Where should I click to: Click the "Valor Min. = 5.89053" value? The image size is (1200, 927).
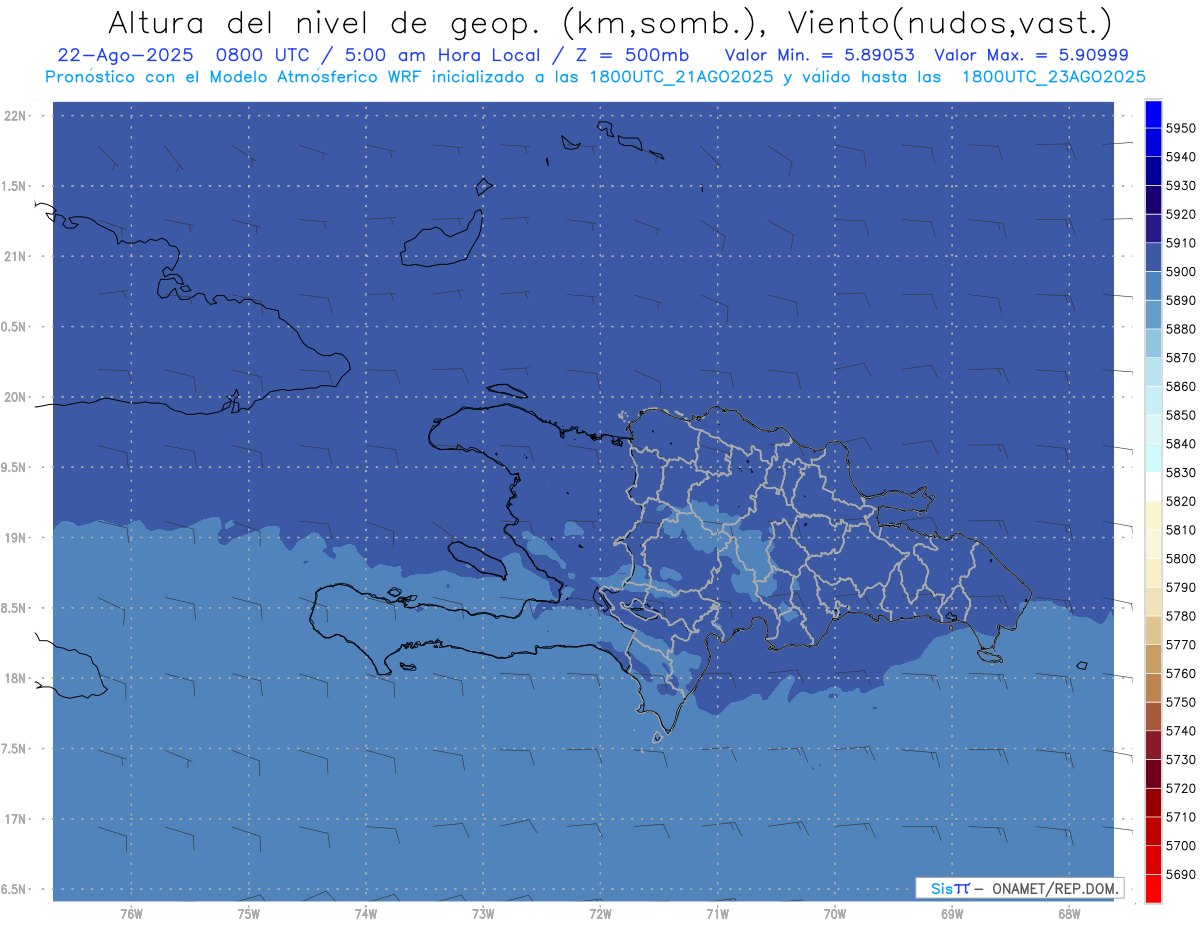point(819,55)
